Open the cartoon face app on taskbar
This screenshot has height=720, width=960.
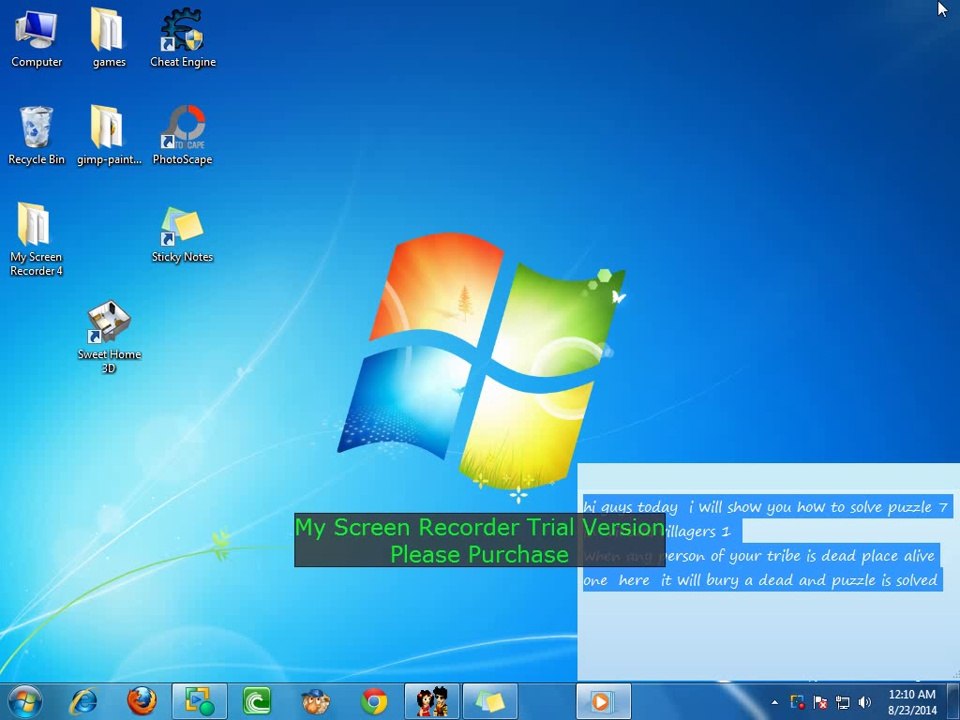[316, 702]
